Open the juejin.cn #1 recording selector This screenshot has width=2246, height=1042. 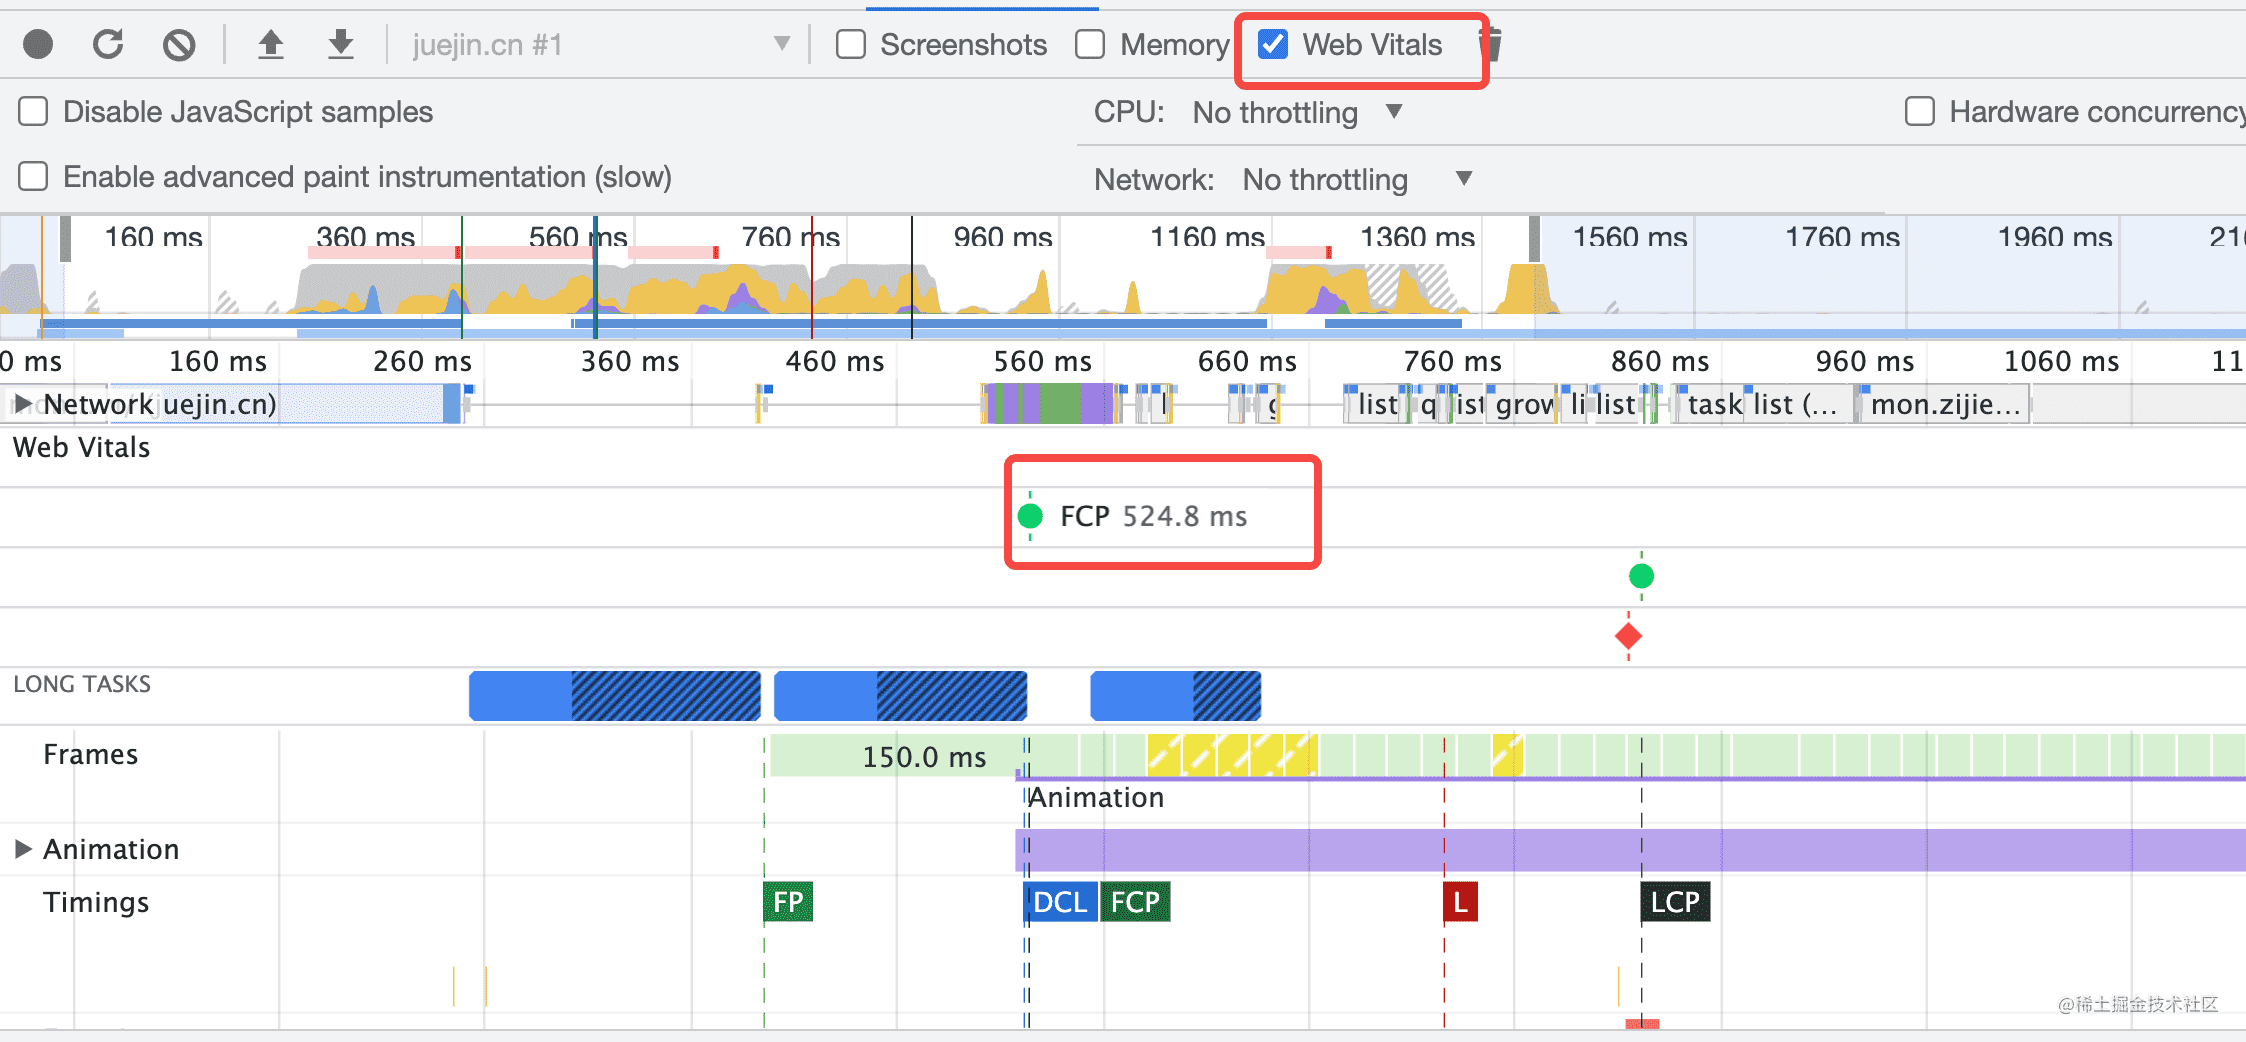600,45
